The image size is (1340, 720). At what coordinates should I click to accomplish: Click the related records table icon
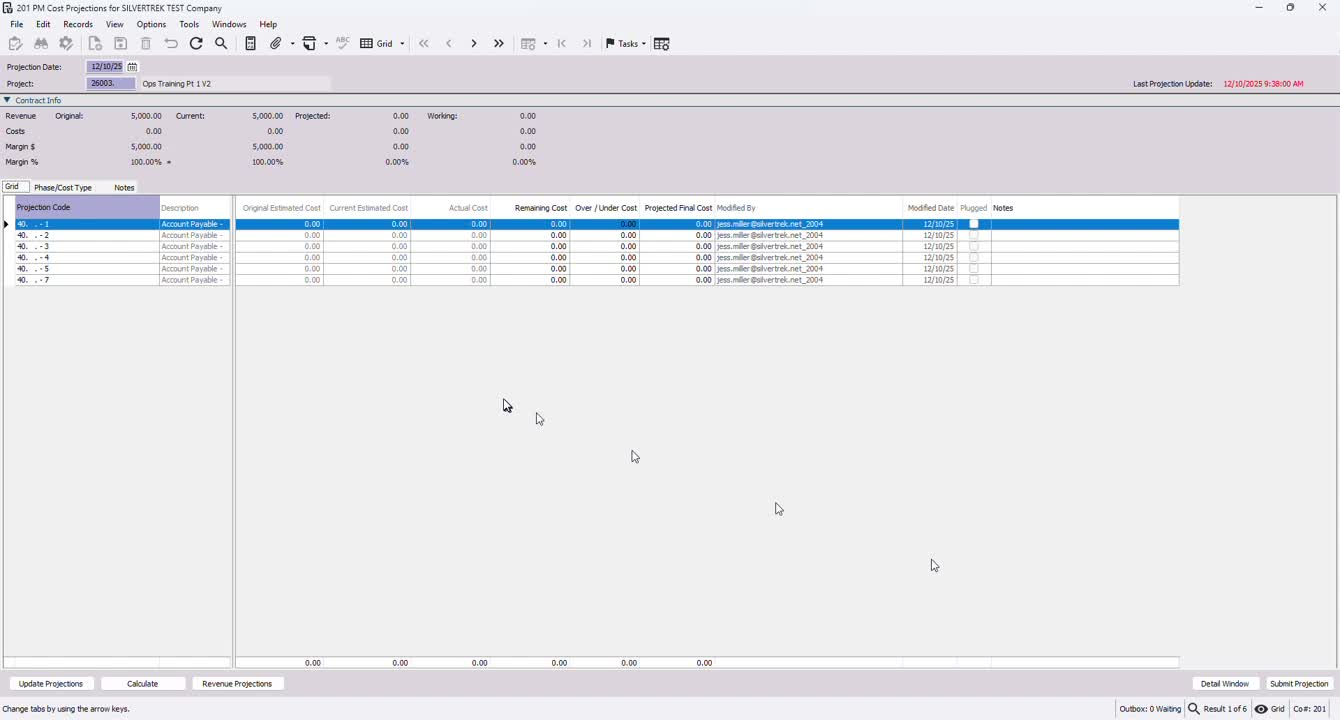[528, 44]
